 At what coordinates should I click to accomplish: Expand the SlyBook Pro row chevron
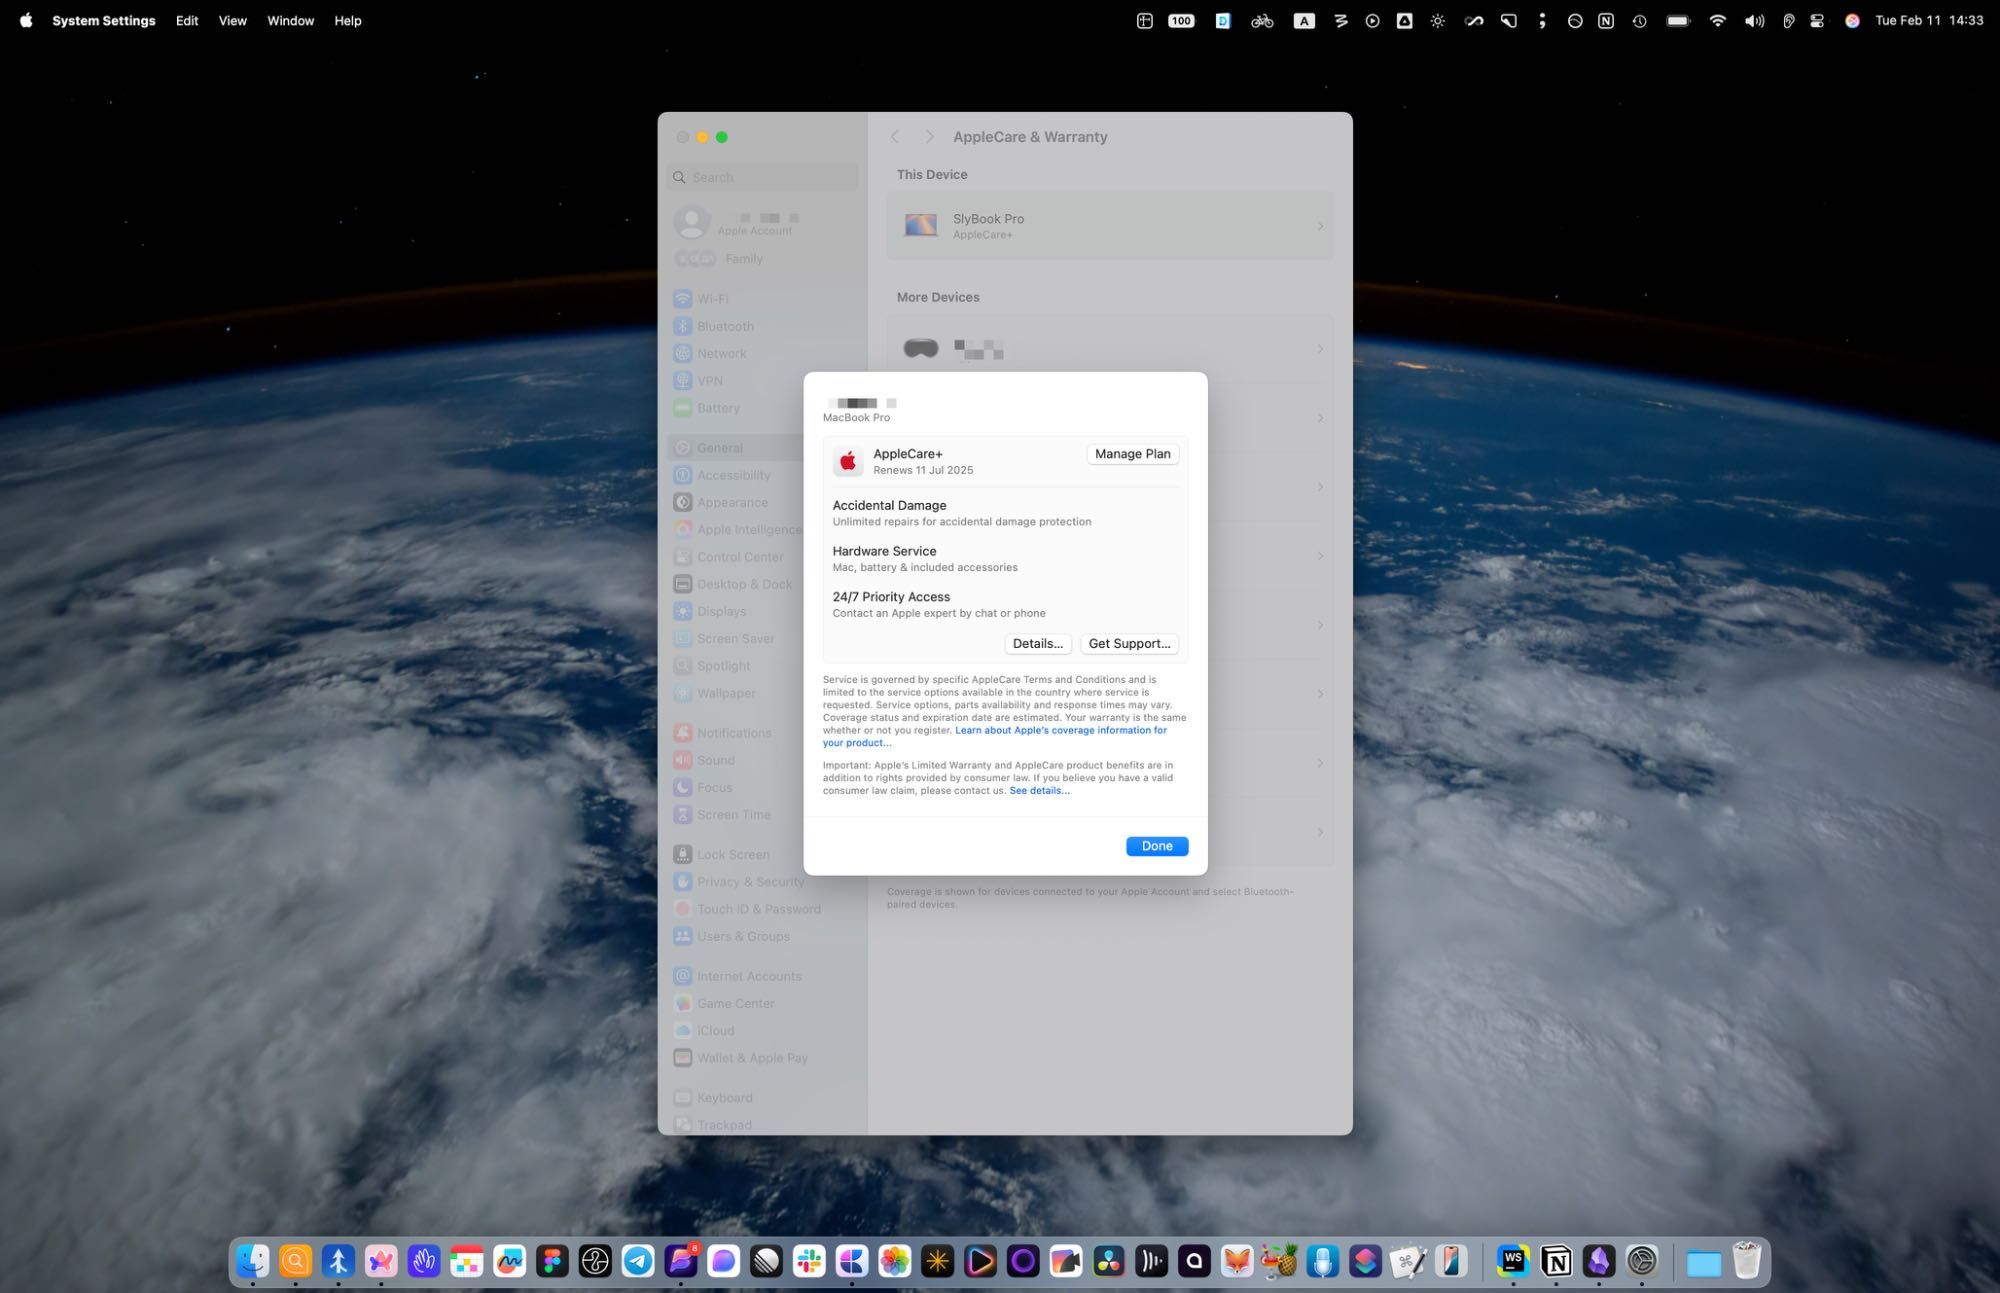(x=1320, y=226)
